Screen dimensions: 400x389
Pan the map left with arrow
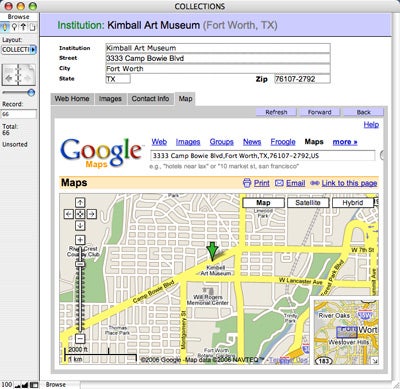[x=69, y=214]
